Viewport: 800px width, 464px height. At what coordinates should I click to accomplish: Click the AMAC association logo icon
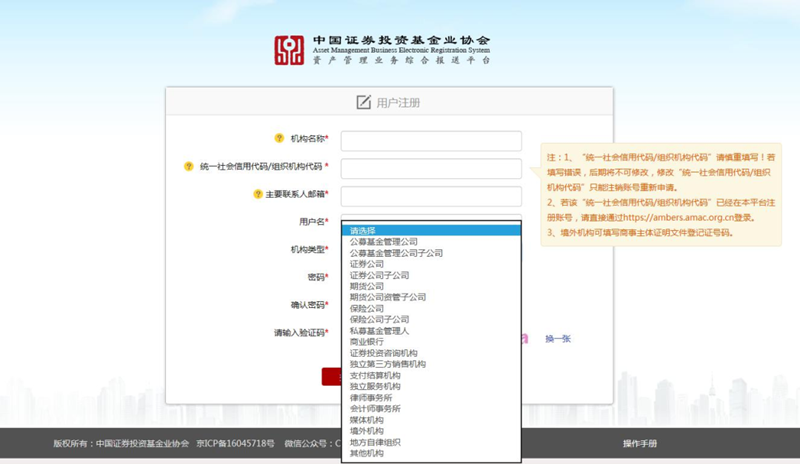tap(289, 50)
